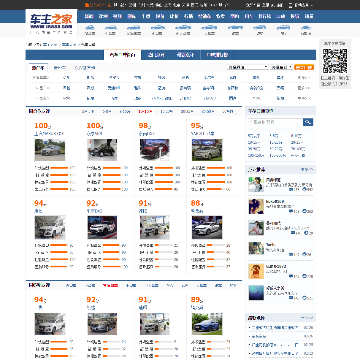
Task: Click the more link in the sidebar users section header
Action: [x=307, y=170]
